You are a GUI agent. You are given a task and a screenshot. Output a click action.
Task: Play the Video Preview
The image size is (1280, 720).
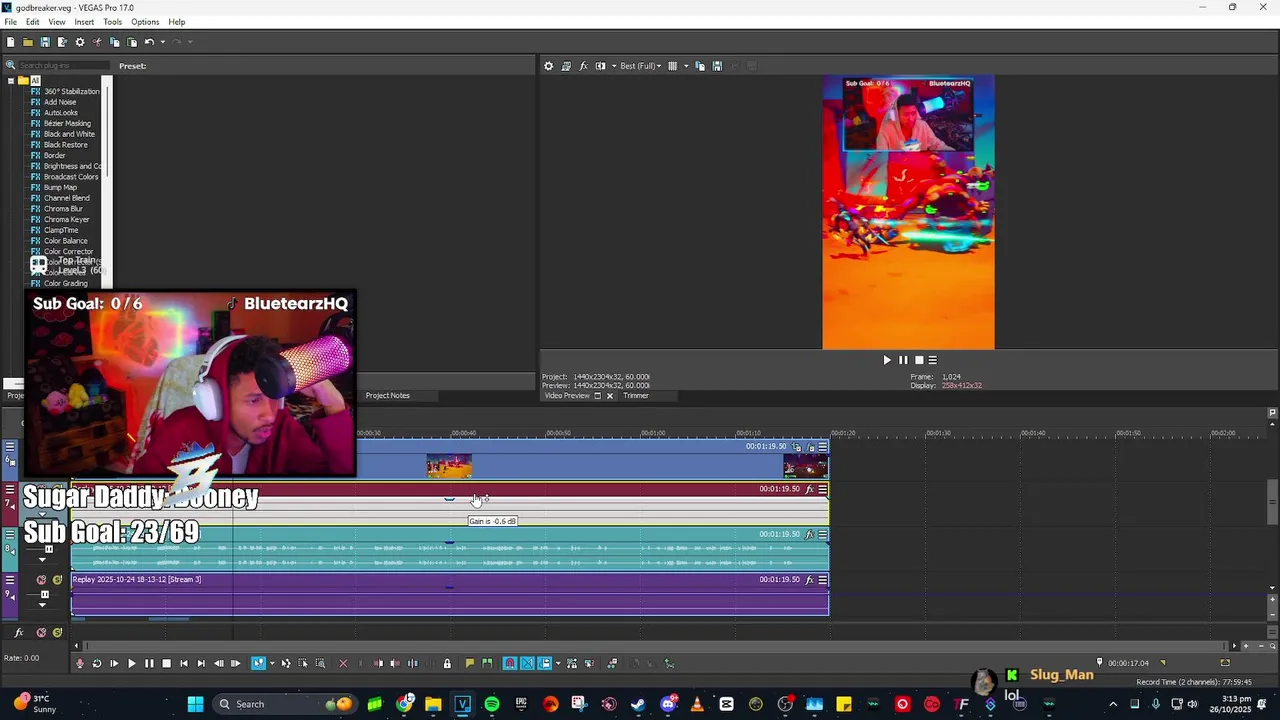point(886,360)
